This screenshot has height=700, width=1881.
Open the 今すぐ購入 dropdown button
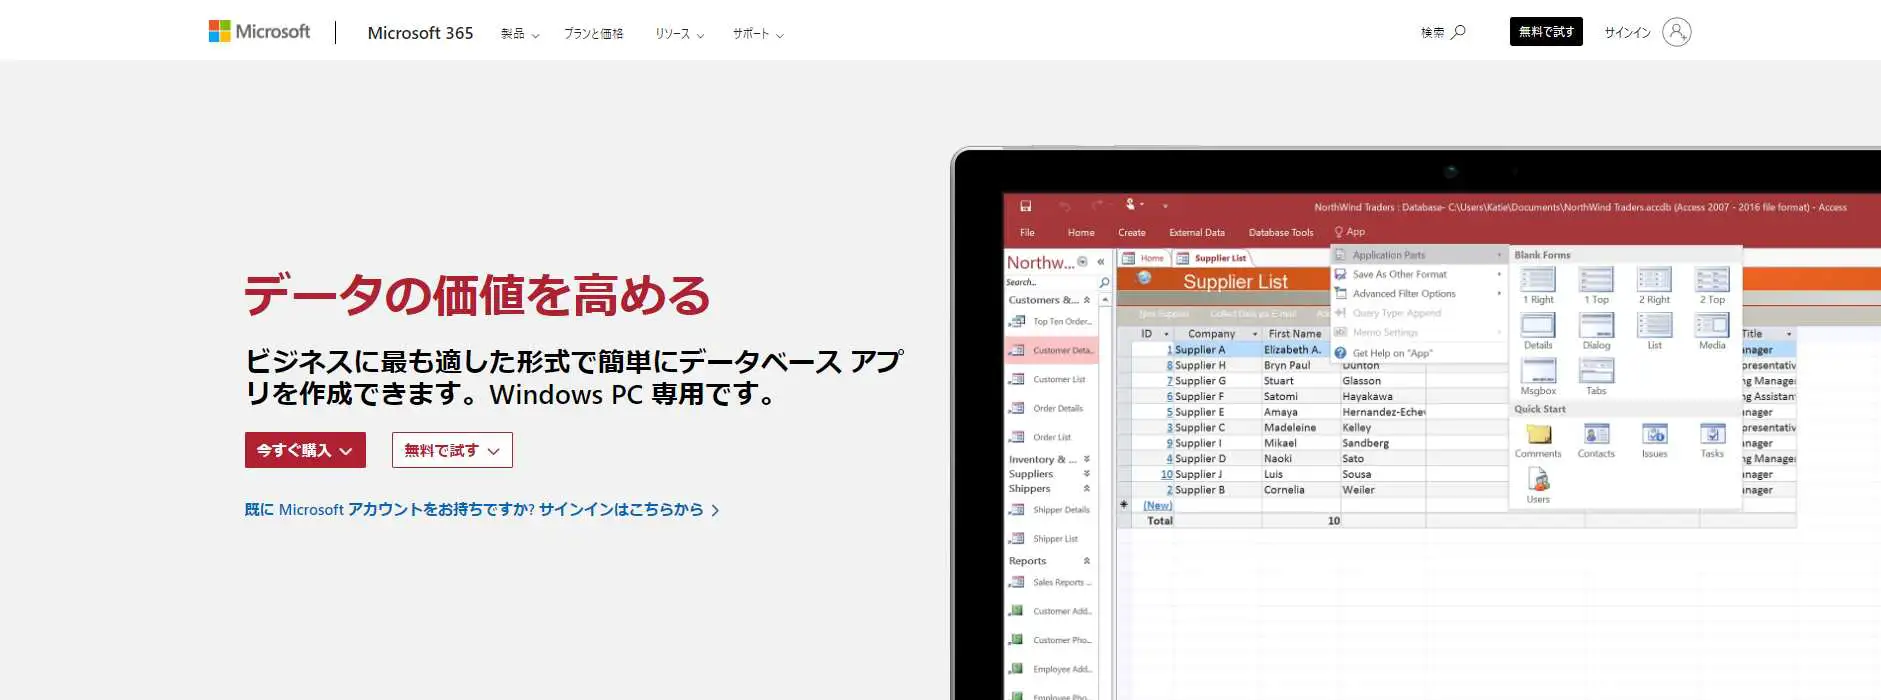click(305, 450)
